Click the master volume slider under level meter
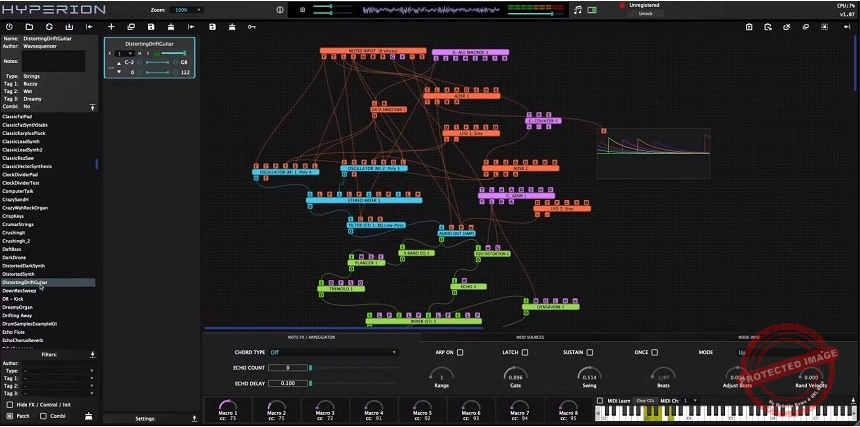860x427 pixels. [x=534, y=14]
